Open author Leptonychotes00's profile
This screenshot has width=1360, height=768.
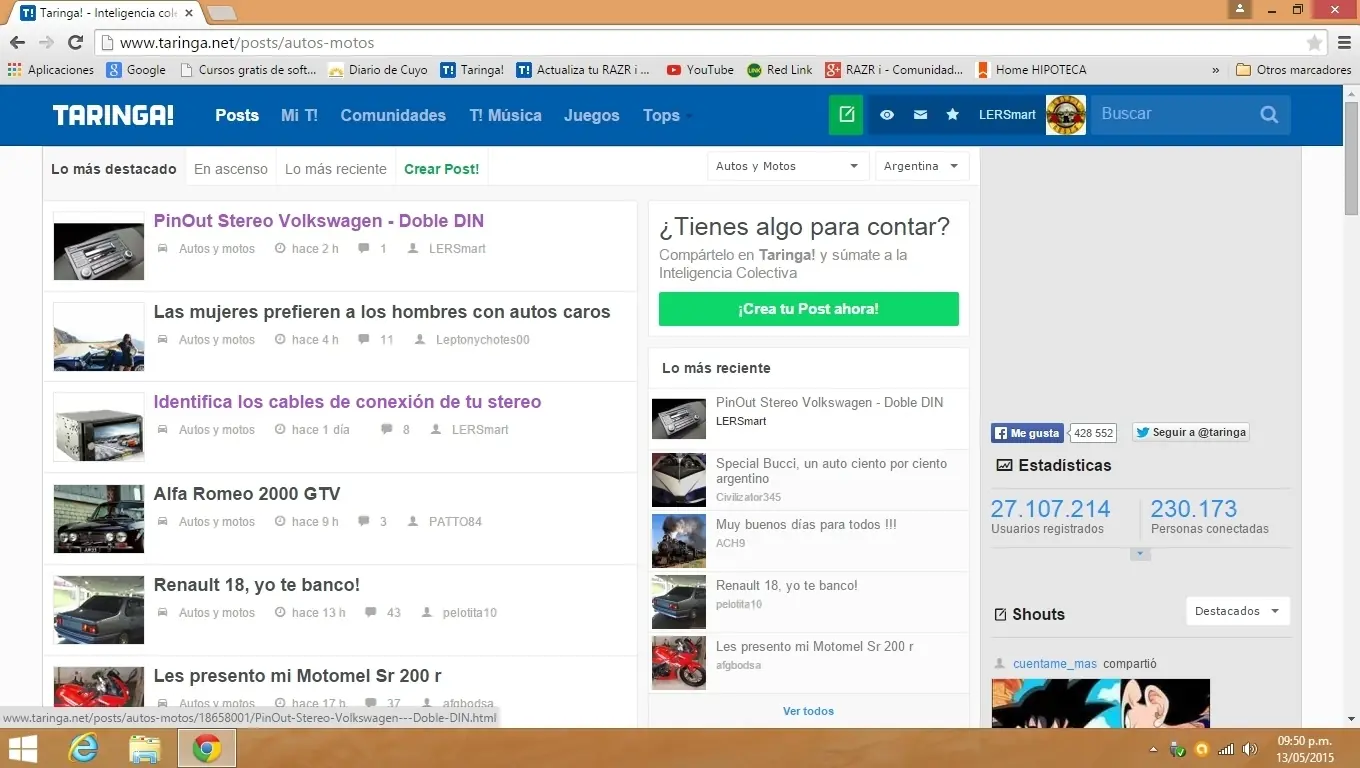point(483,340)
